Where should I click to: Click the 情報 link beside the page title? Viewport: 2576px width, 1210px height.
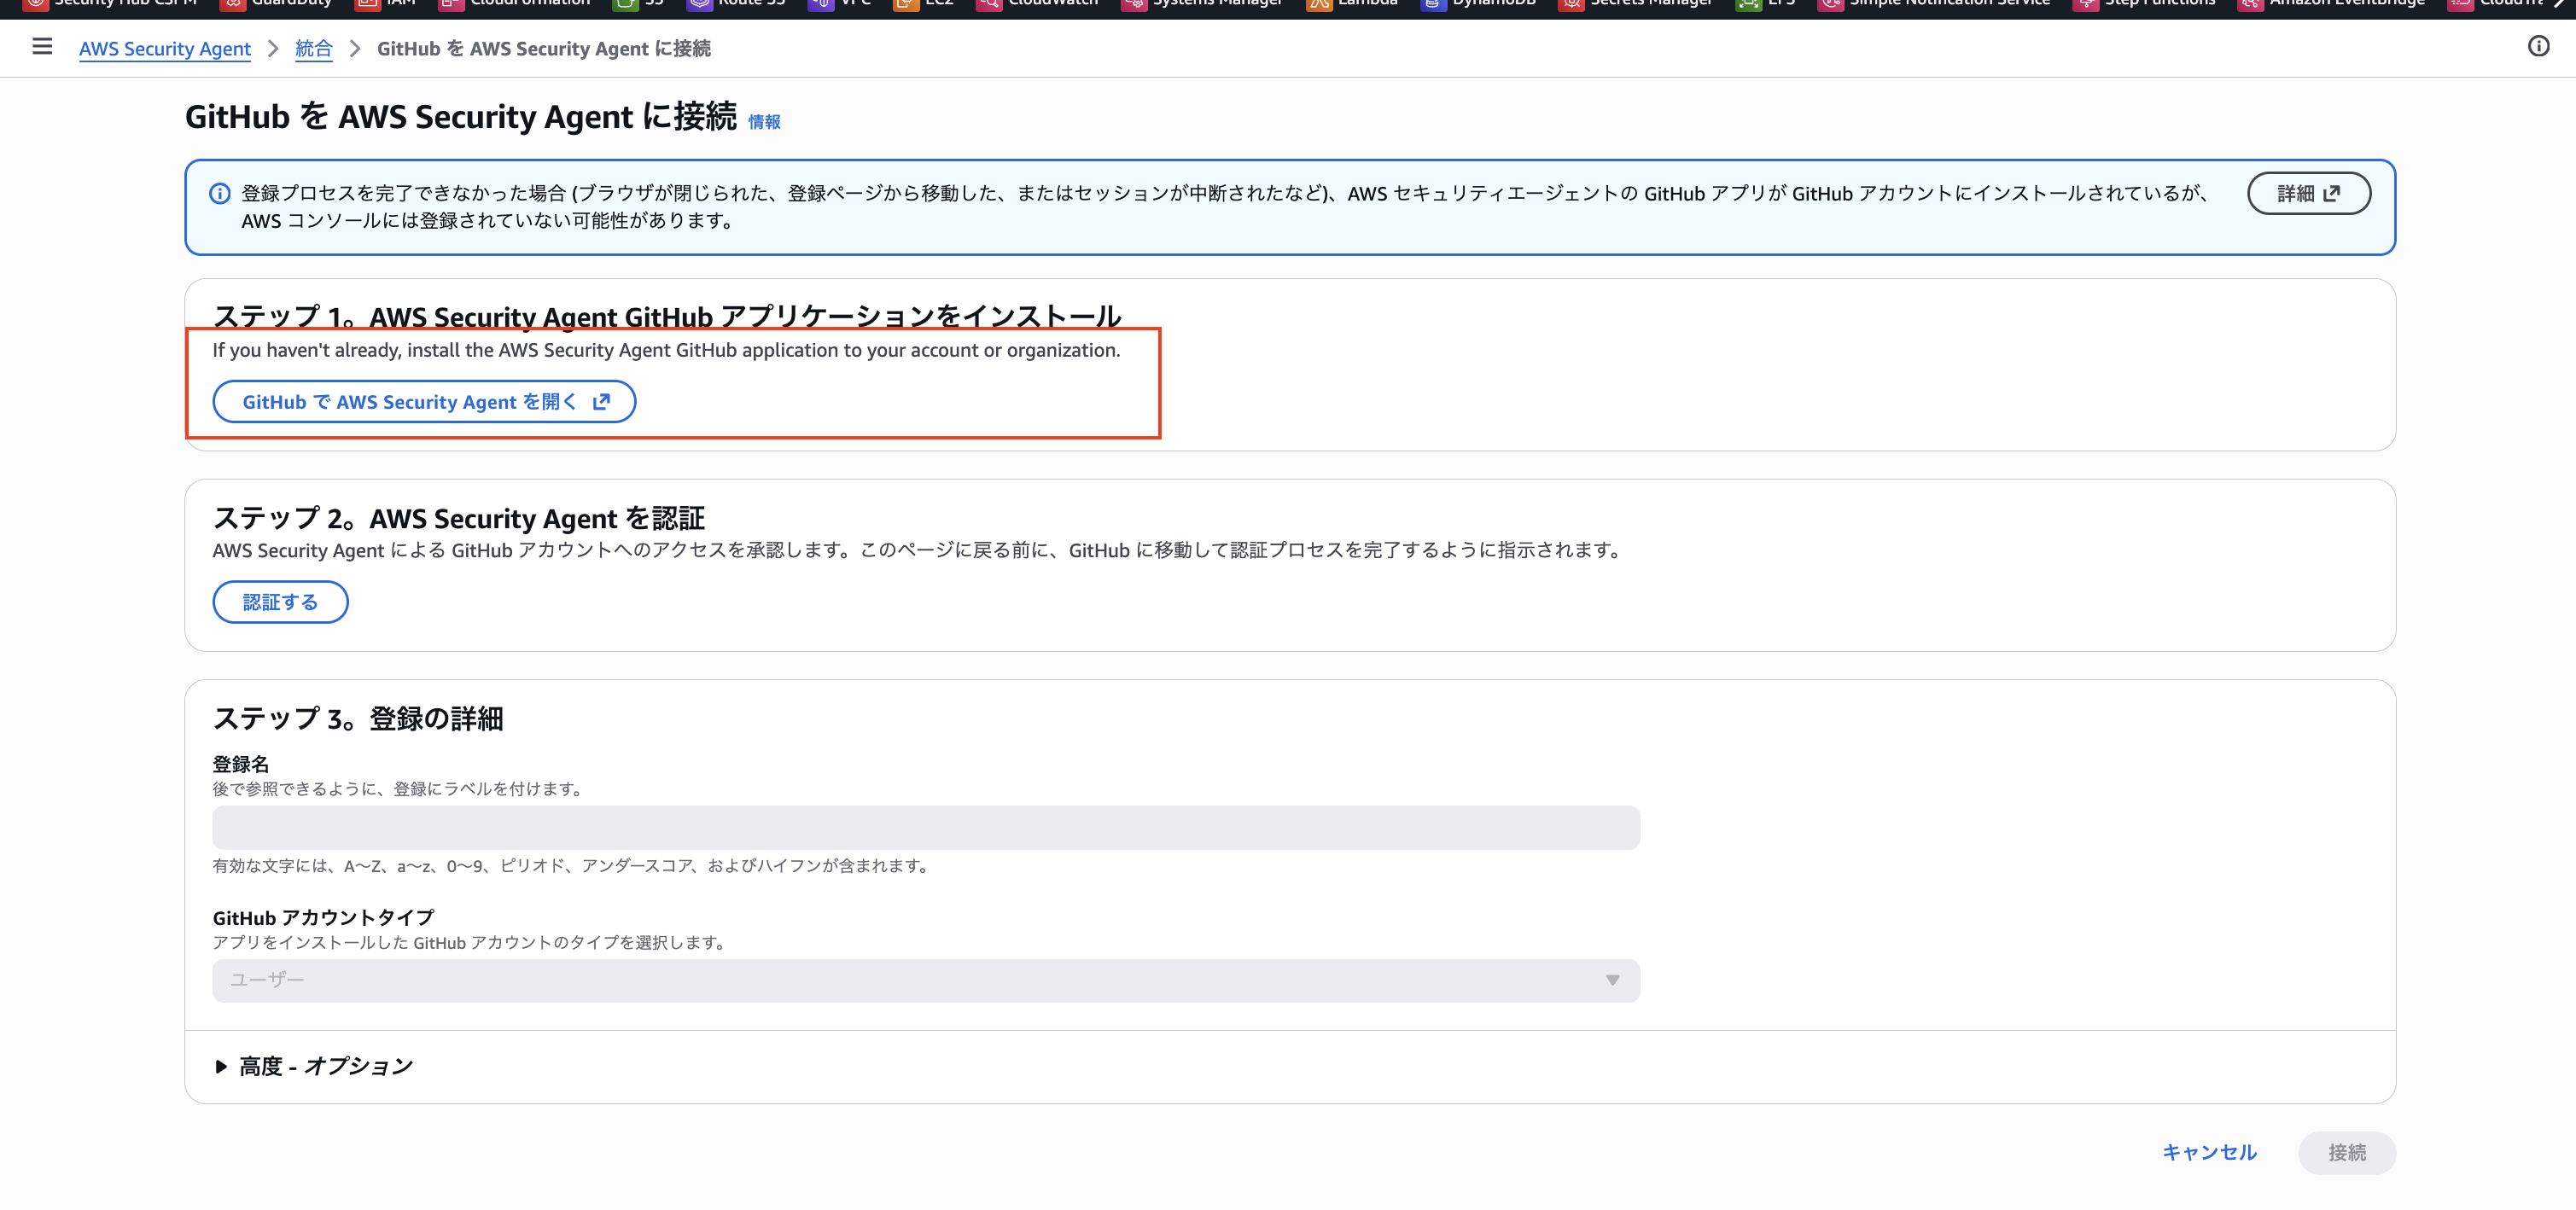coord(765,121)
